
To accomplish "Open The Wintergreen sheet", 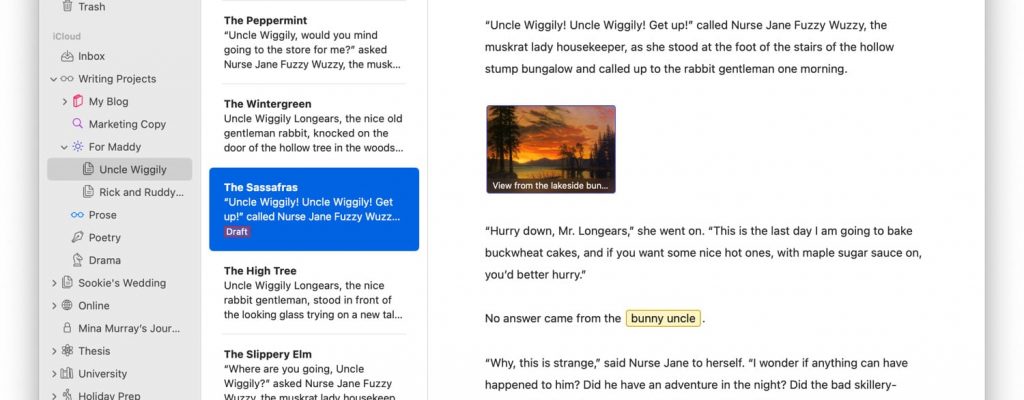I will point(314,125).
